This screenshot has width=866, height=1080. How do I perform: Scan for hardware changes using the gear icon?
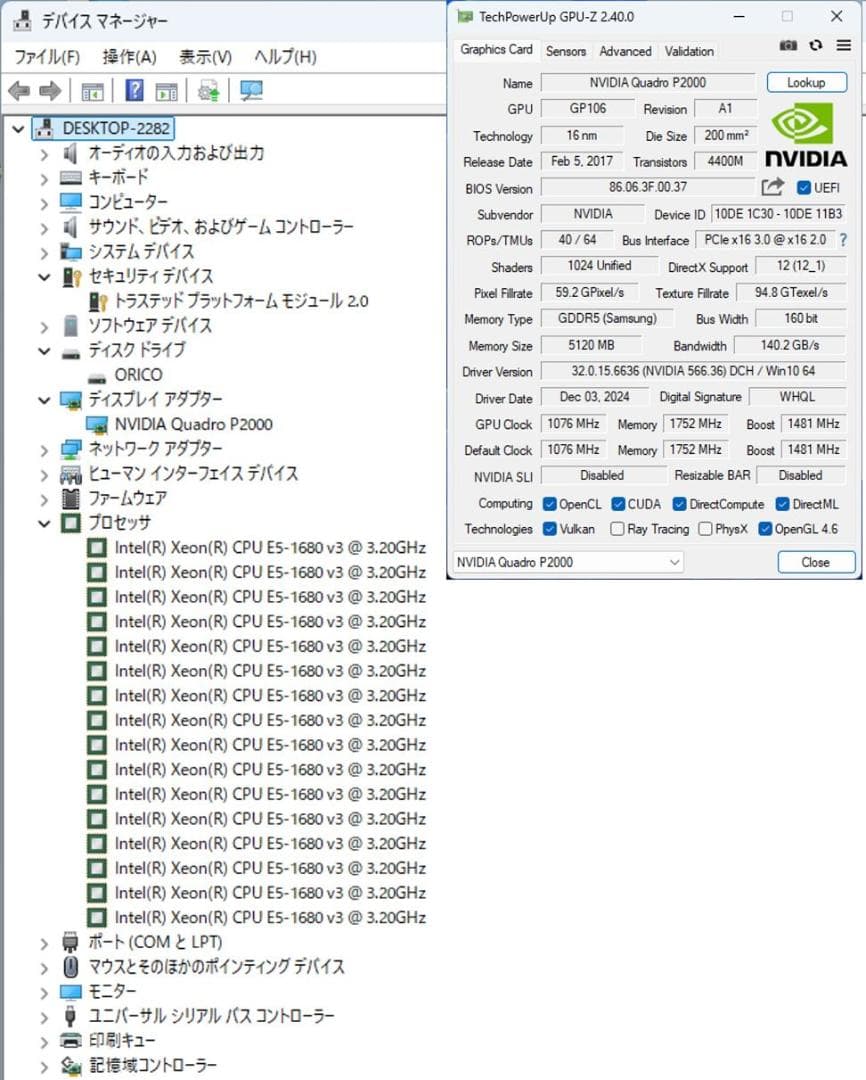pyautogui.click(x=208, y=90)
